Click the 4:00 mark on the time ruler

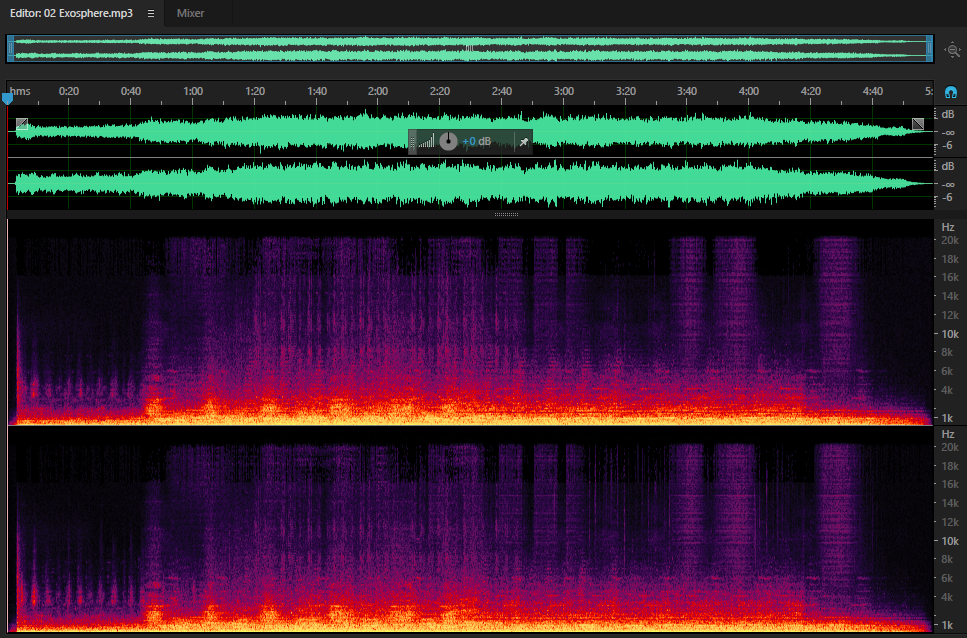coord(749,91)
